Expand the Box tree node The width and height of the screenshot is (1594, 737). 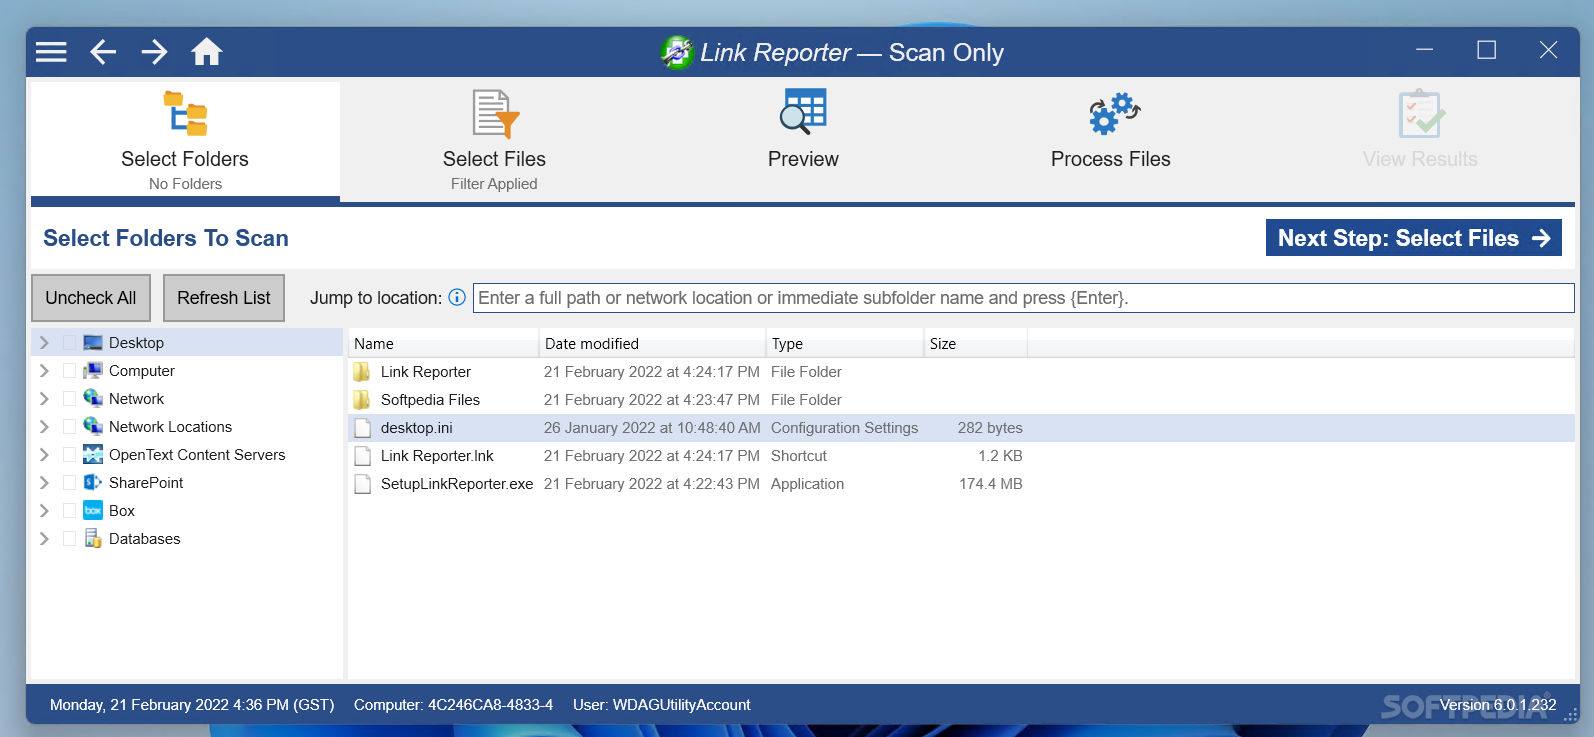coord(44,511)
